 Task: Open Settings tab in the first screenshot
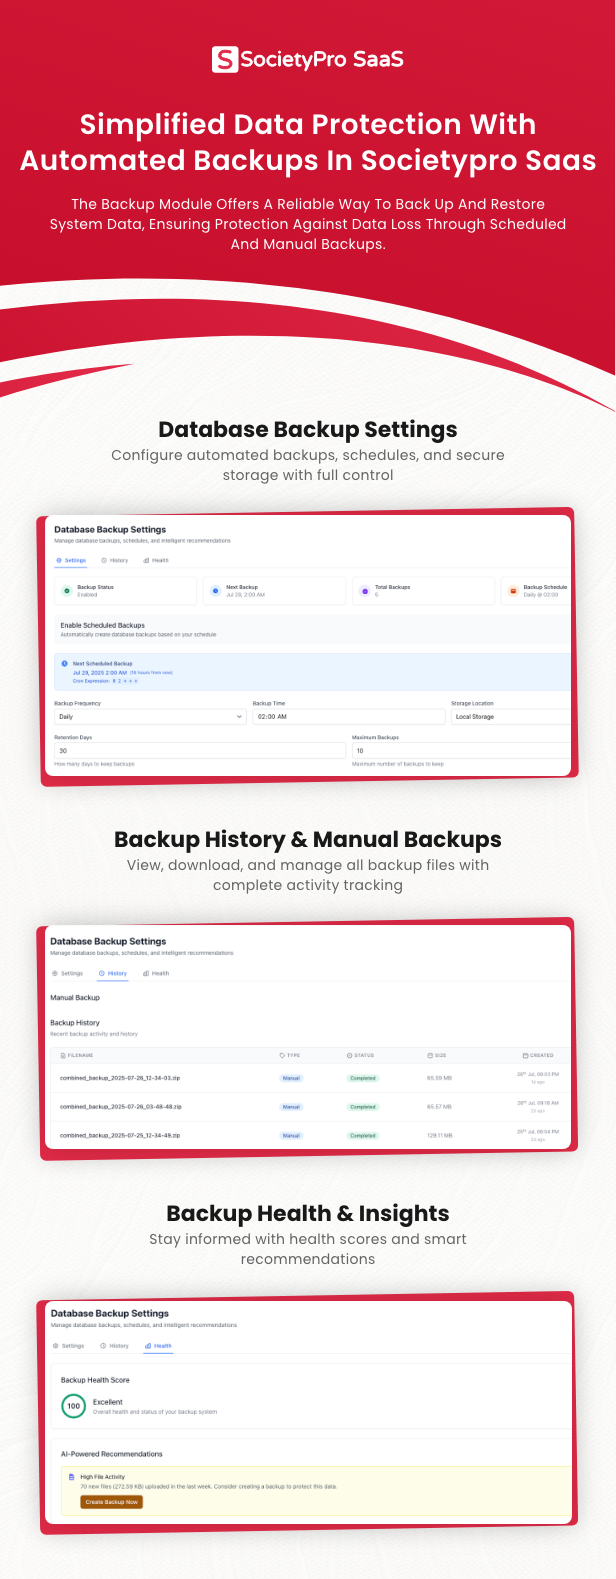pos(72,560)
